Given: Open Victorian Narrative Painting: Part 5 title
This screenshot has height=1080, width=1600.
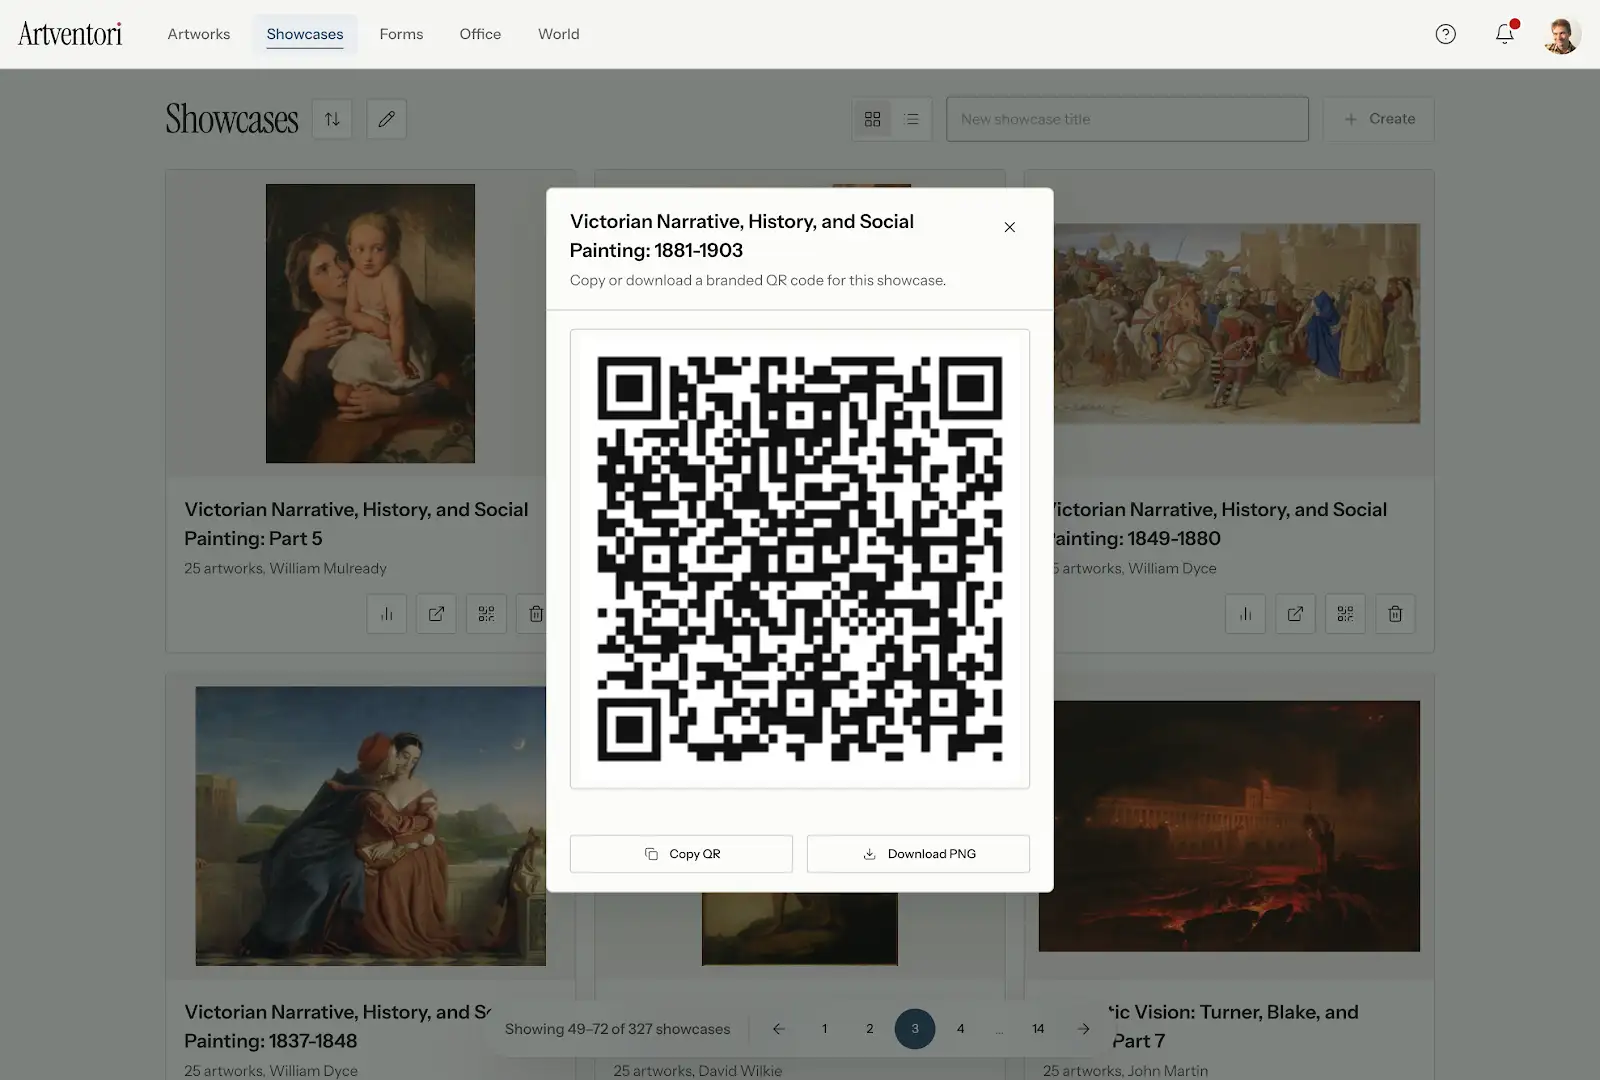Looking at the screenshot, I should [356, 524].
